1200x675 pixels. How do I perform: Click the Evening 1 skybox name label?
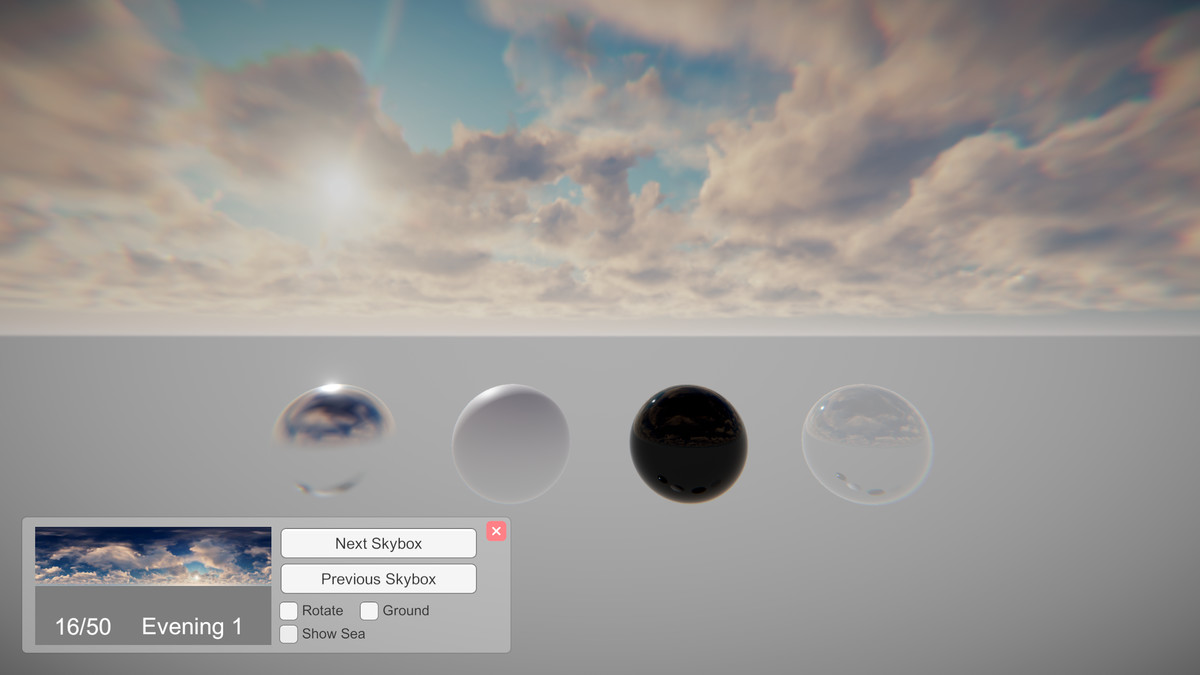[x=193, y=626]
